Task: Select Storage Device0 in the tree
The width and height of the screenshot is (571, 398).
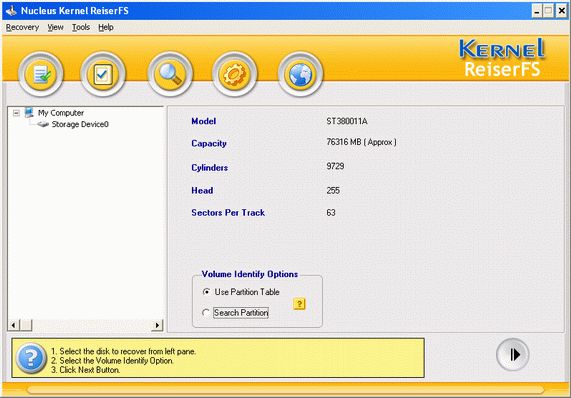Action: 80,125
